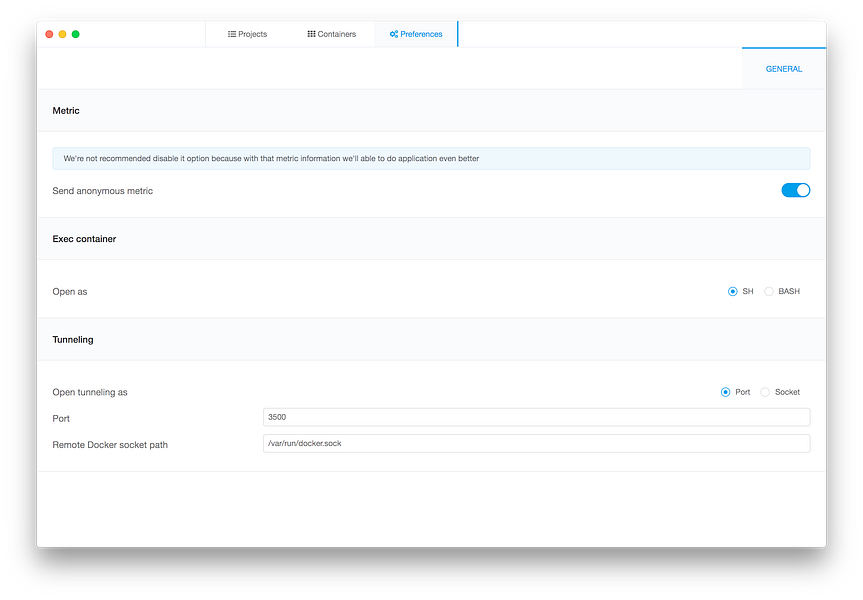The width and height of the screenshot is (863, 600).
Task: Choose Socket for tunneling
Action: (x=765, y=392)
